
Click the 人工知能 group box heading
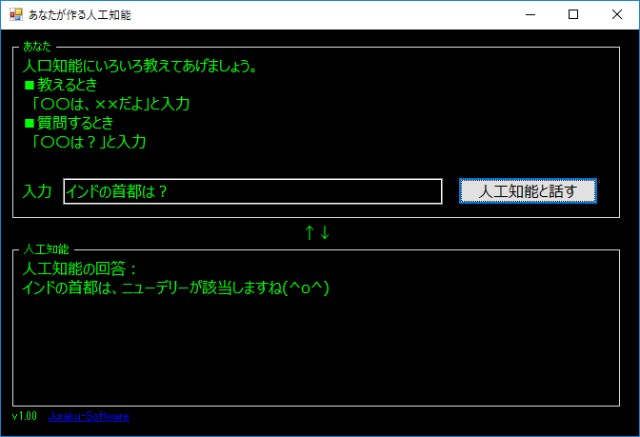[x=46, y=248]
